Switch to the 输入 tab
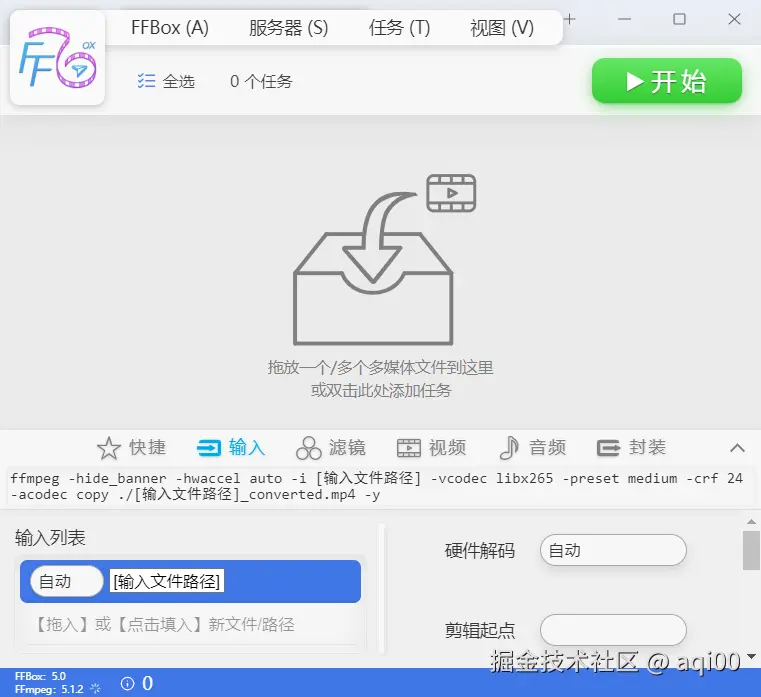 (231, 448)
